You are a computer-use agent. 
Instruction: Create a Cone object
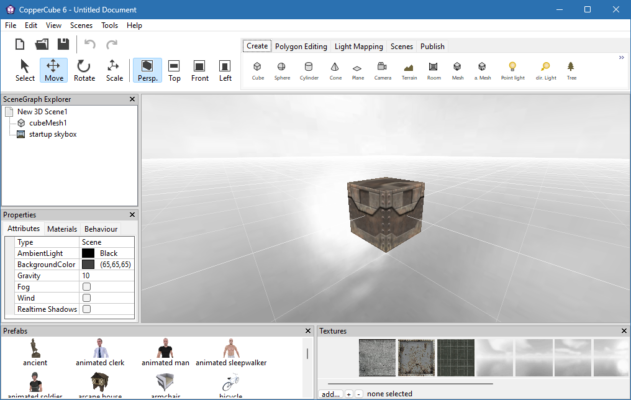[335, 71]
